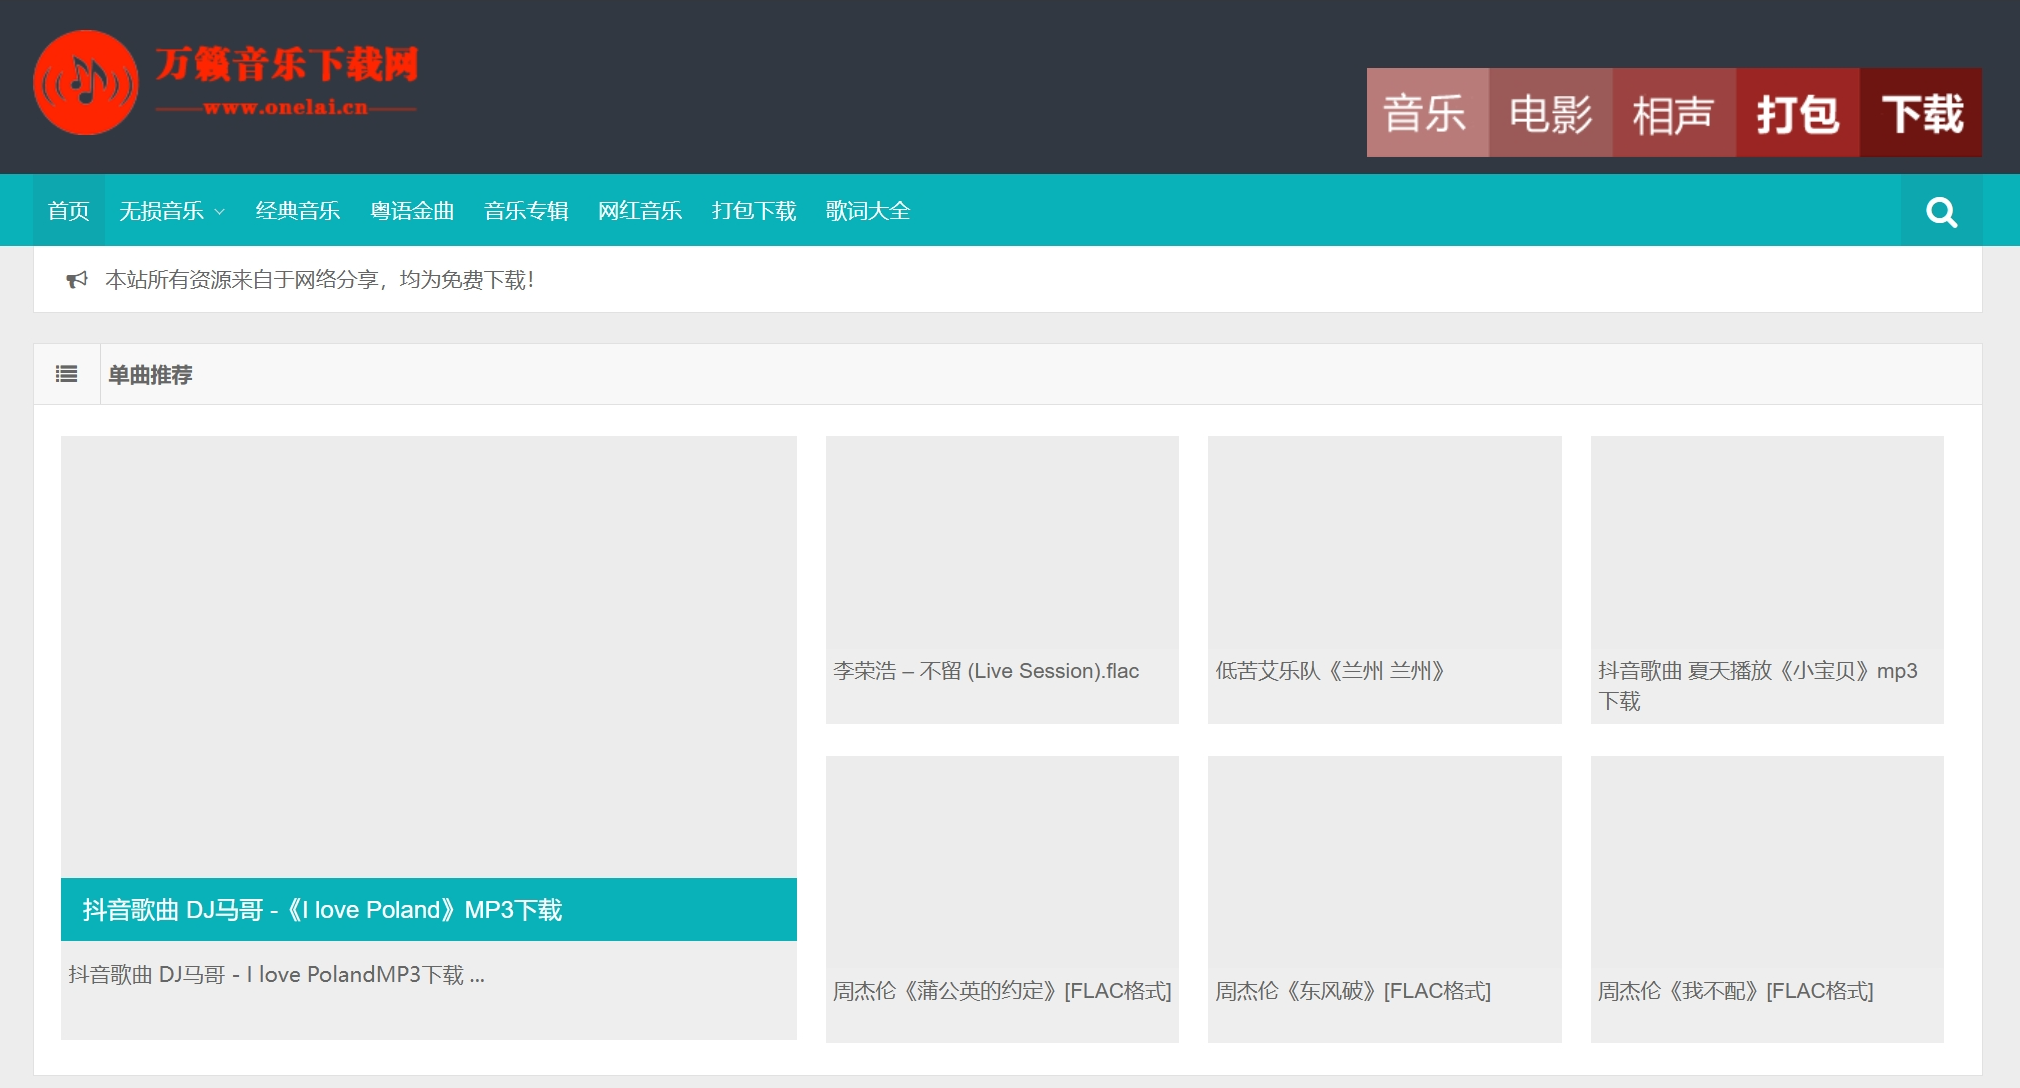
Task: Click the 低苦艾乐队《兰州 兰州》thumbnail
Action: coord(1384,542)
